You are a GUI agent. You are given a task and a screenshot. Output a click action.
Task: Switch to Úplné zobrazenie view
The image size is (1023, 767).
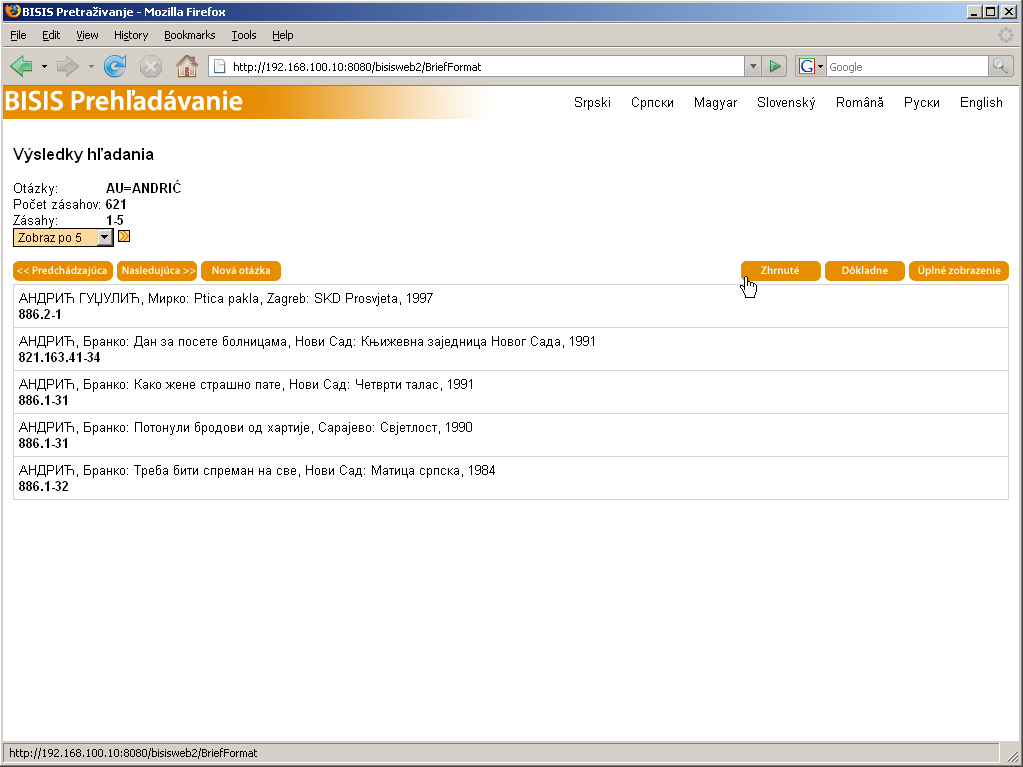(958, 271)
